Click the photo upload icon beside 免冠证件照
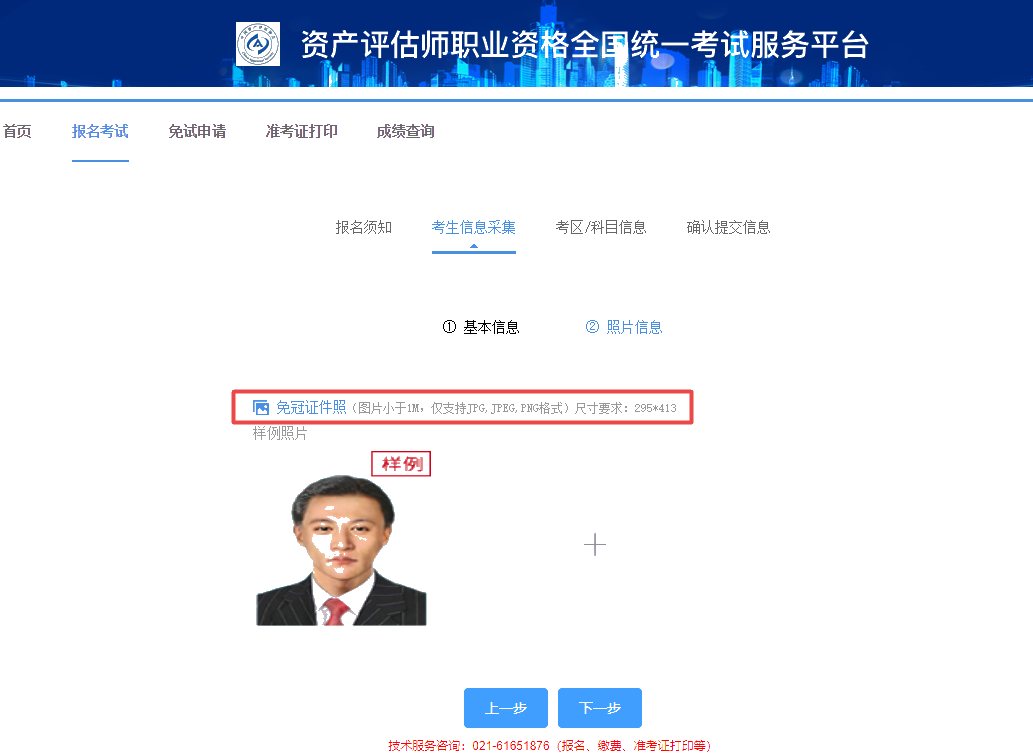 point(259,406)
